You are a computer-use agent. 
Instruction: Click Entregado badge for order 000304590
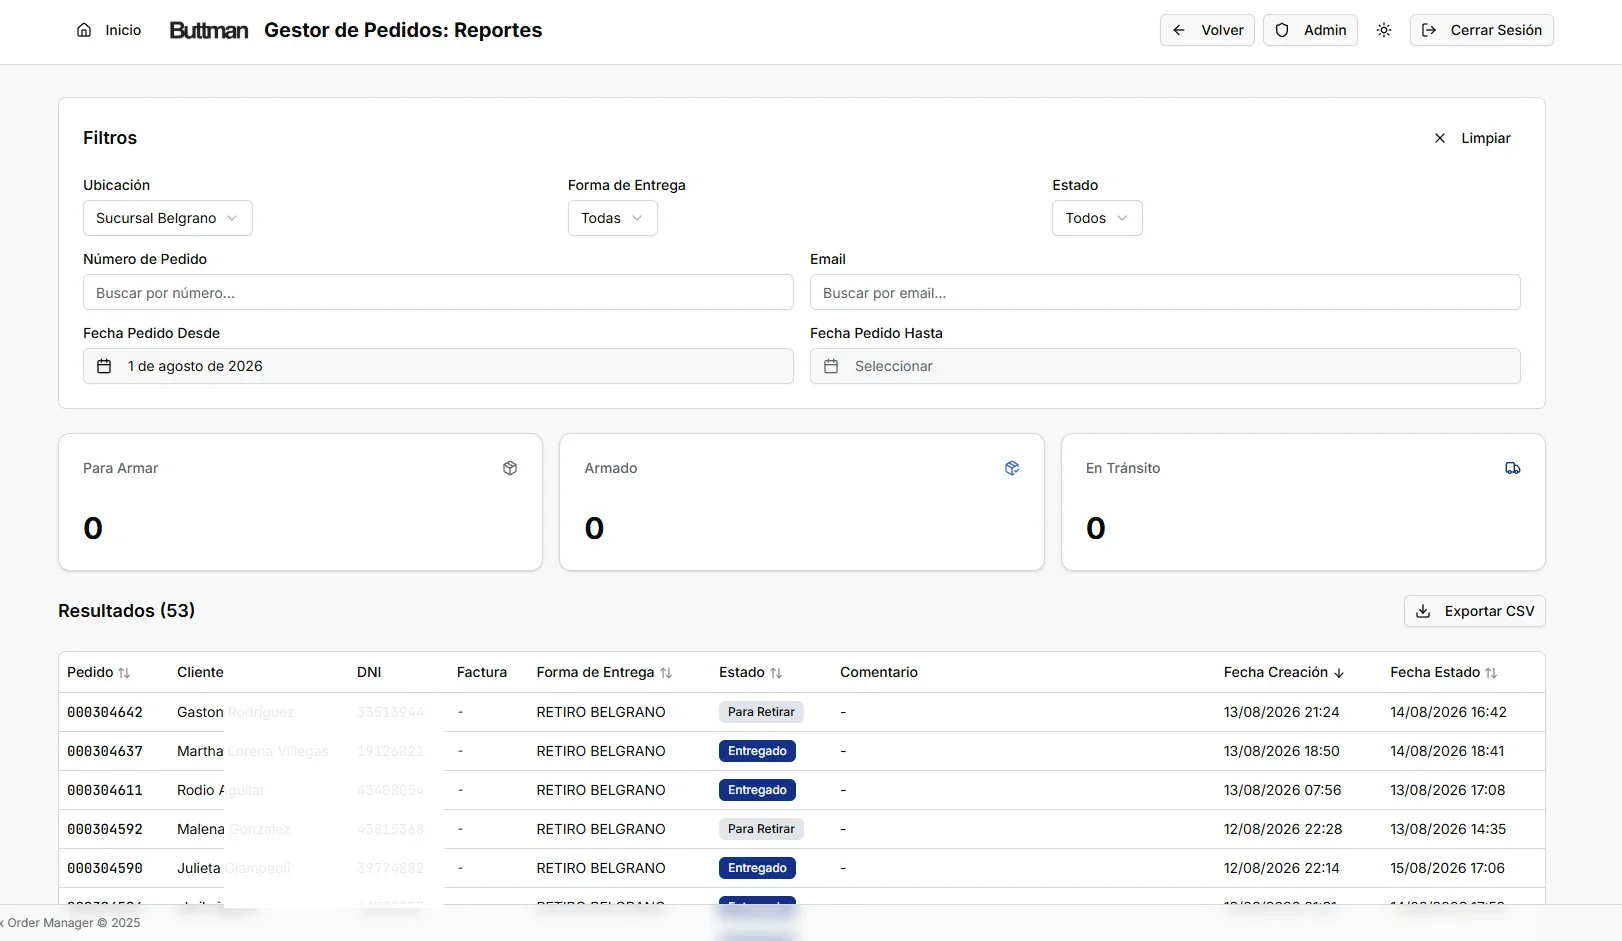pyautogui.click(x=757, y=868)
